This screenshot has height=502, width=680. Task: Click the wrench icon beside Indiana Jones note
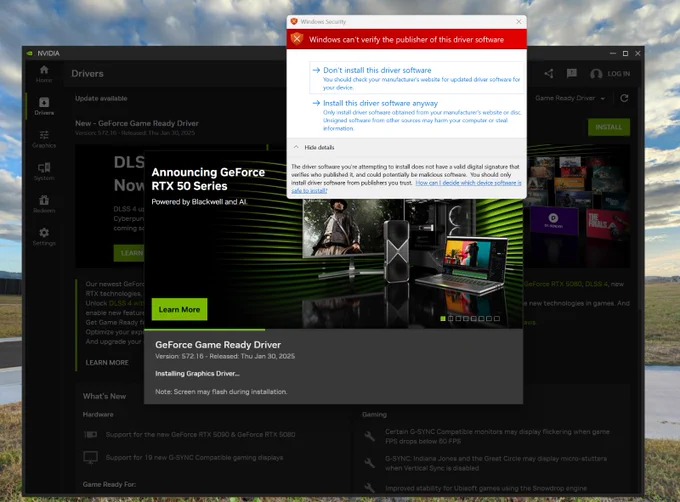369,463
